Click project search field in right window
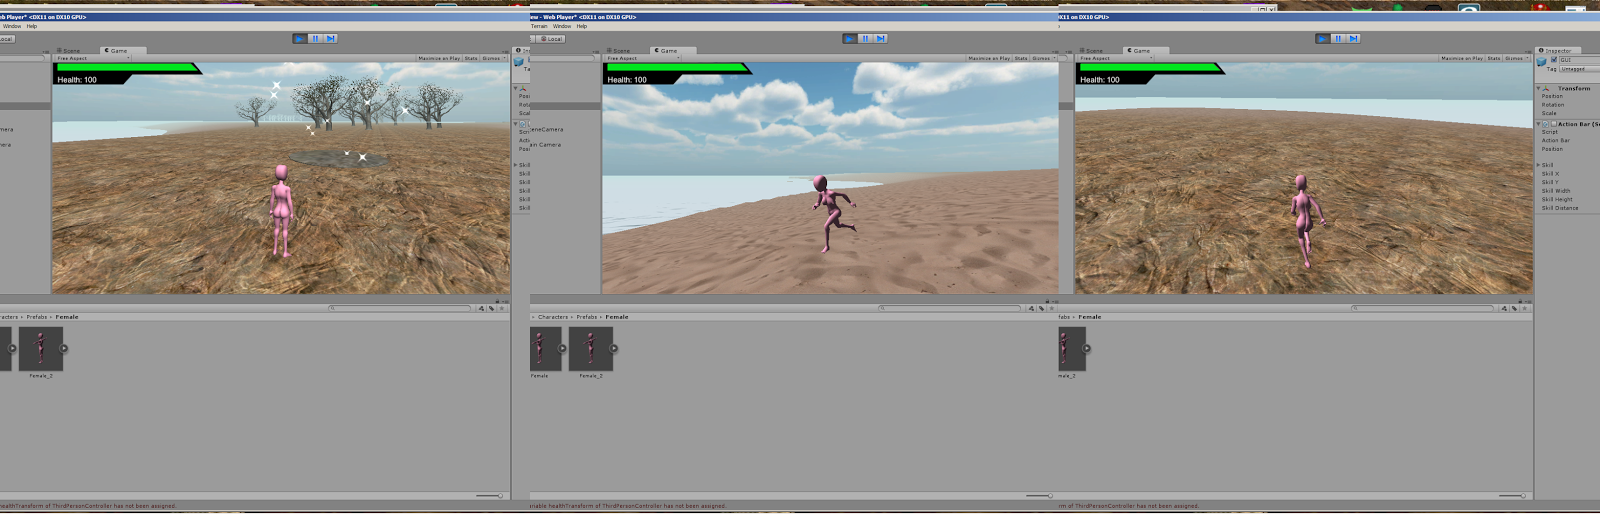 click(1423, 308)
